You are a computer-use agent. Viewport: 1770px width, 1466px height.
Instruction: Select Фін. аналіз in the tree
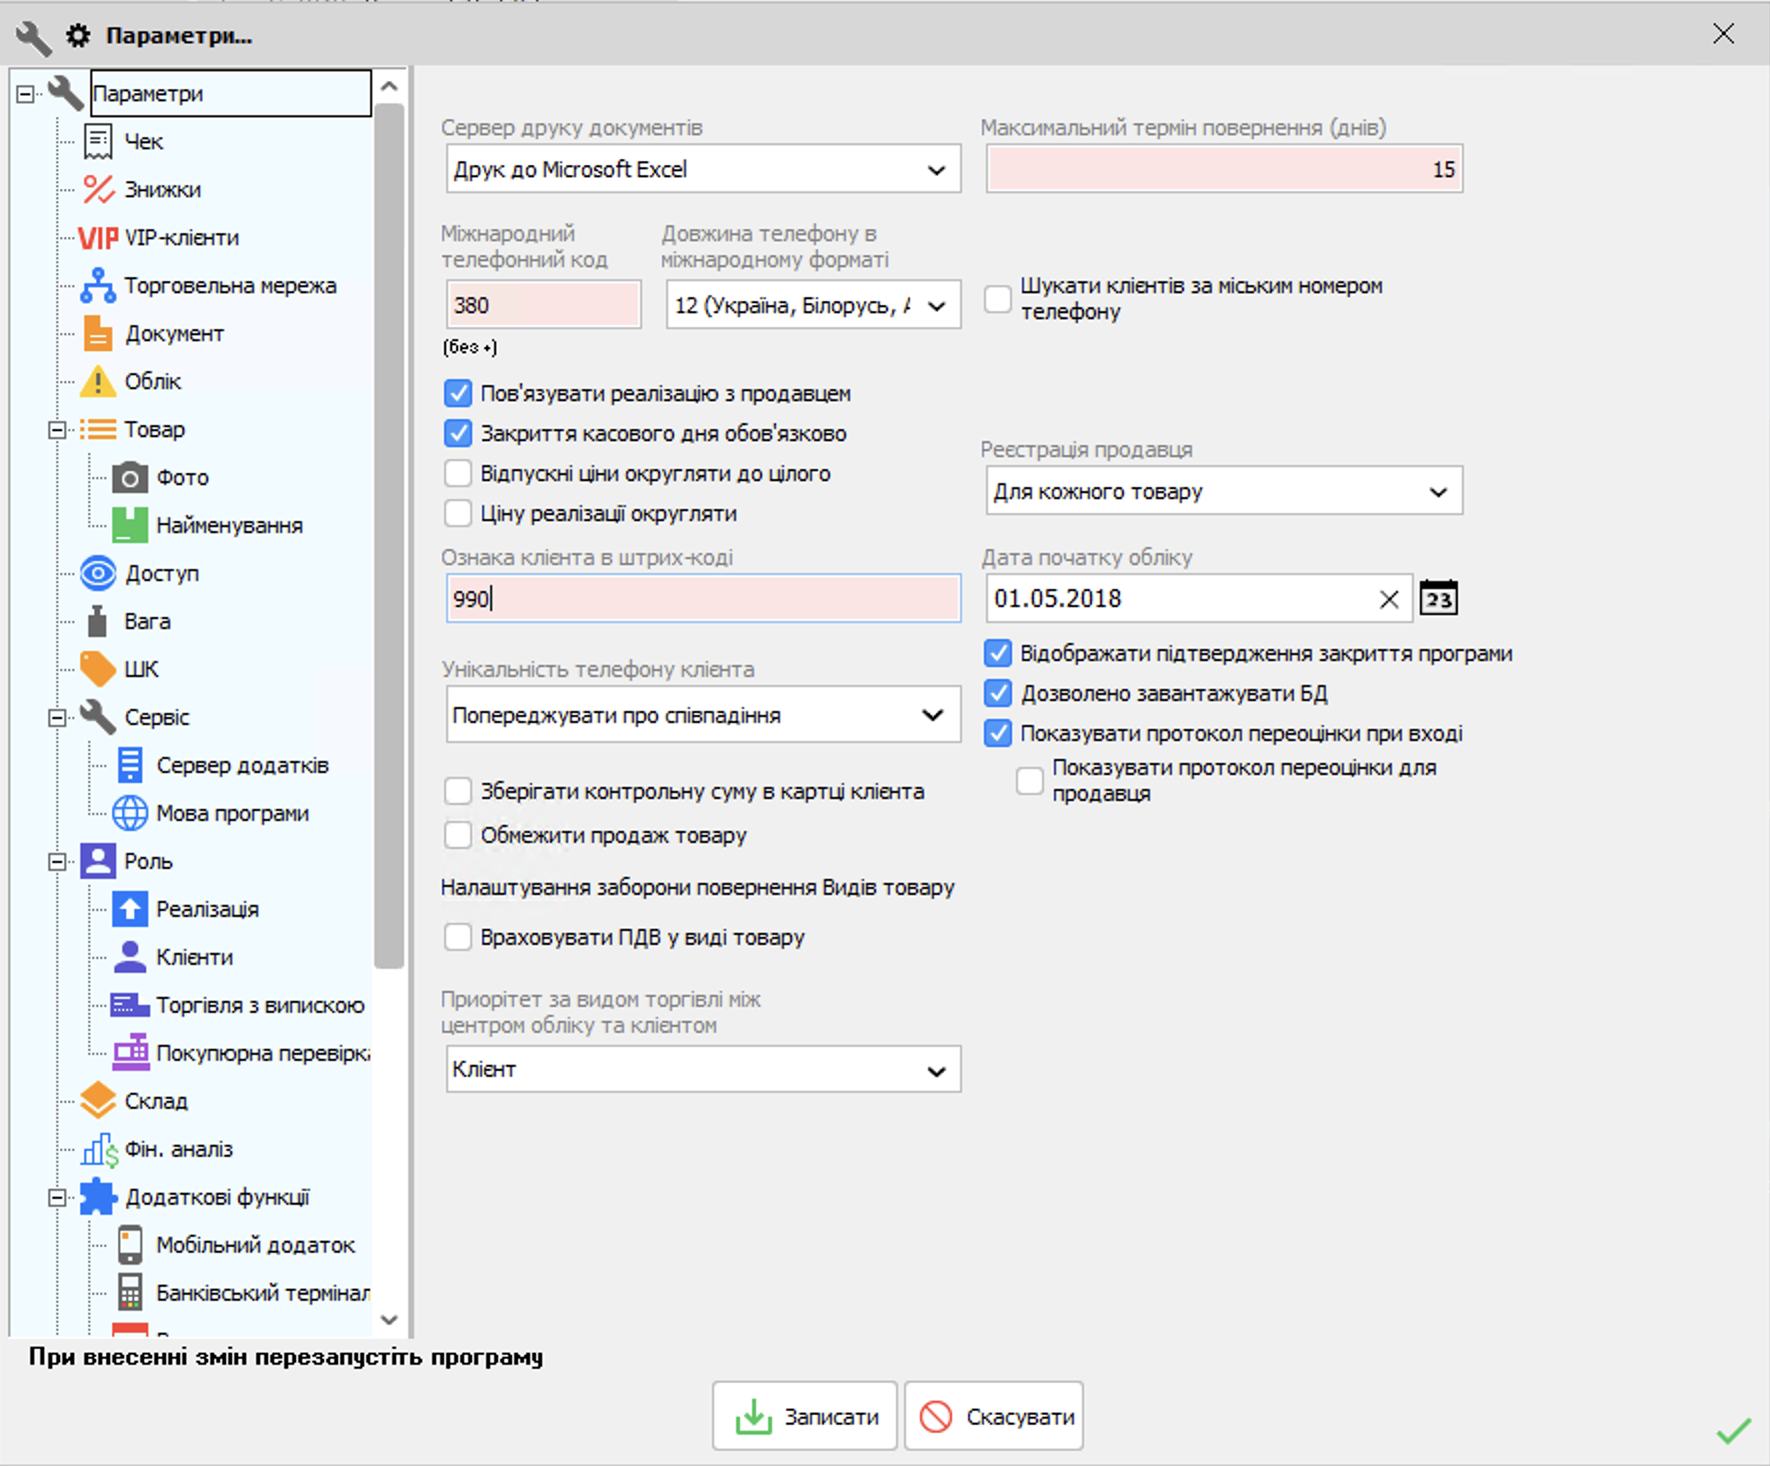[178, 1149]
